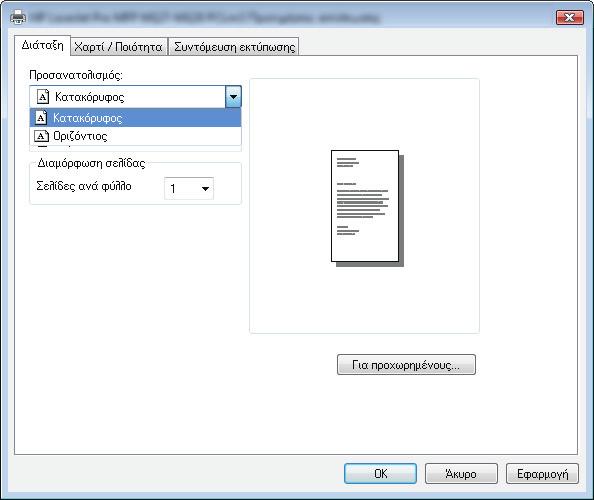
Task: Confirm settings with the OK button
Action: (x=380, y=473)
